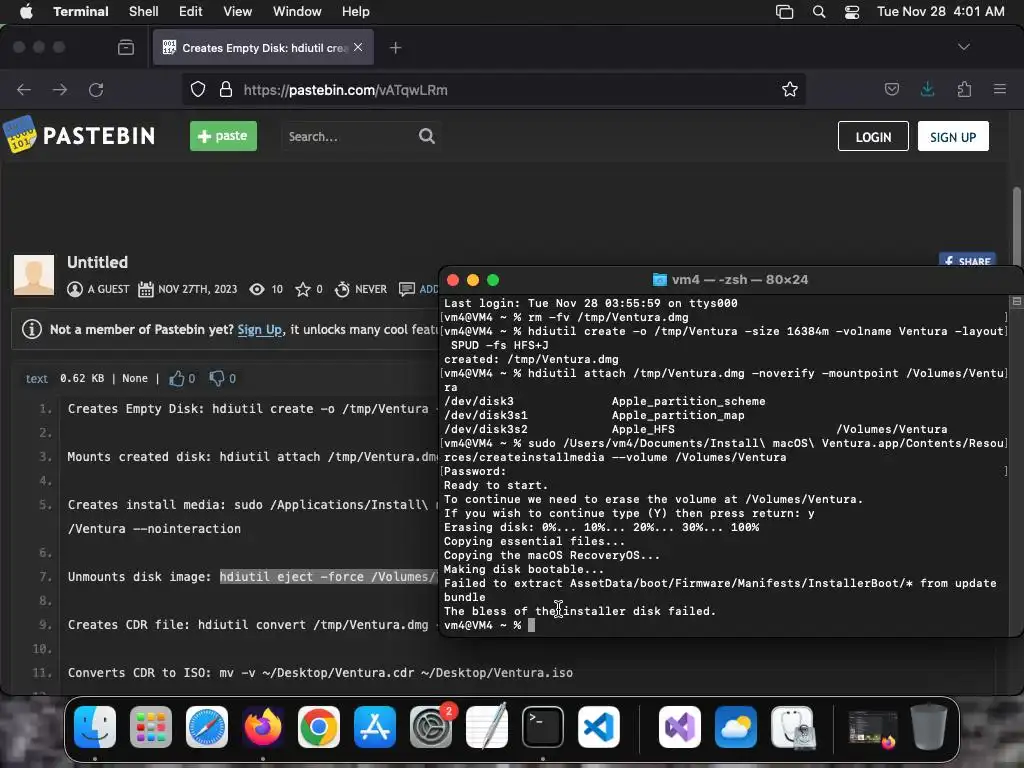Open the Terminal app menu
1024x768 pixels.
(x=81, y=11)
